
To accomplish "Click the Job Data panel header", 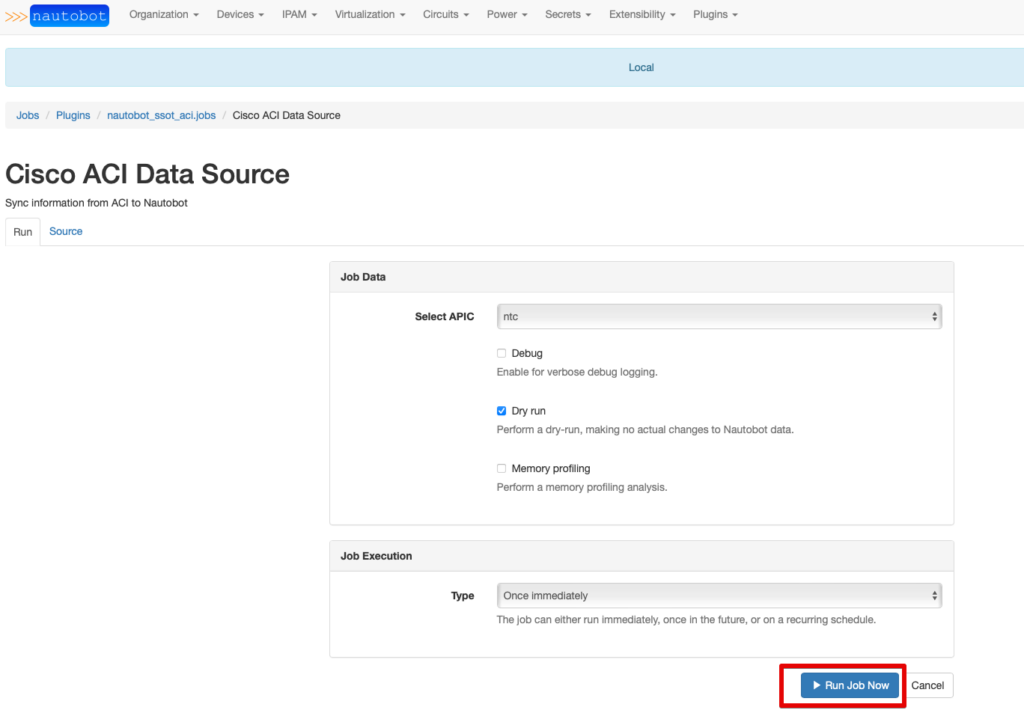I will click(641, 277).
